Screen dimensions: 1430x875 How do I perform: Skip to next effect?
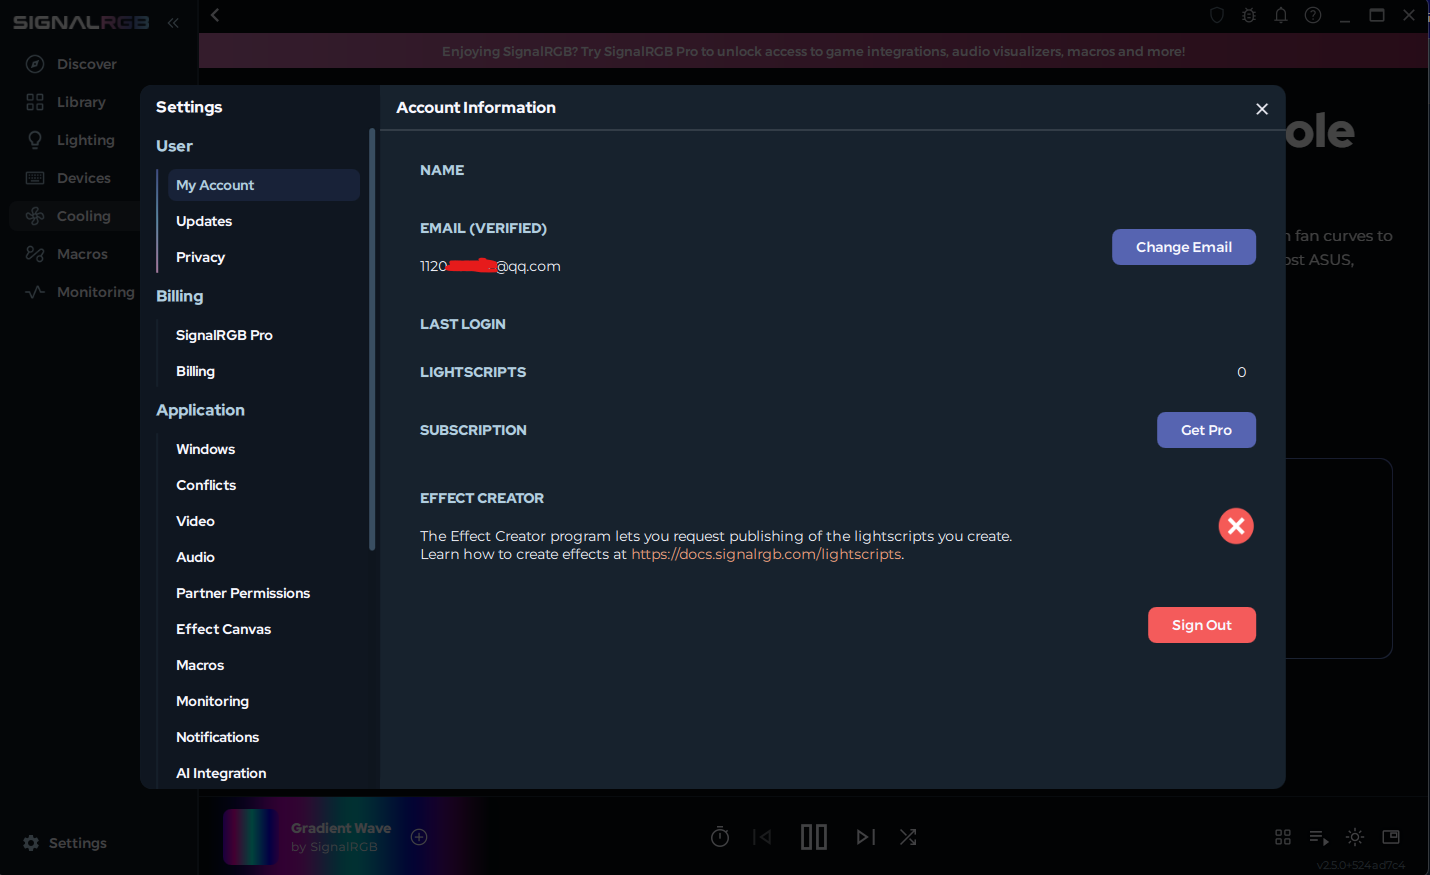(x=866, y=837)
